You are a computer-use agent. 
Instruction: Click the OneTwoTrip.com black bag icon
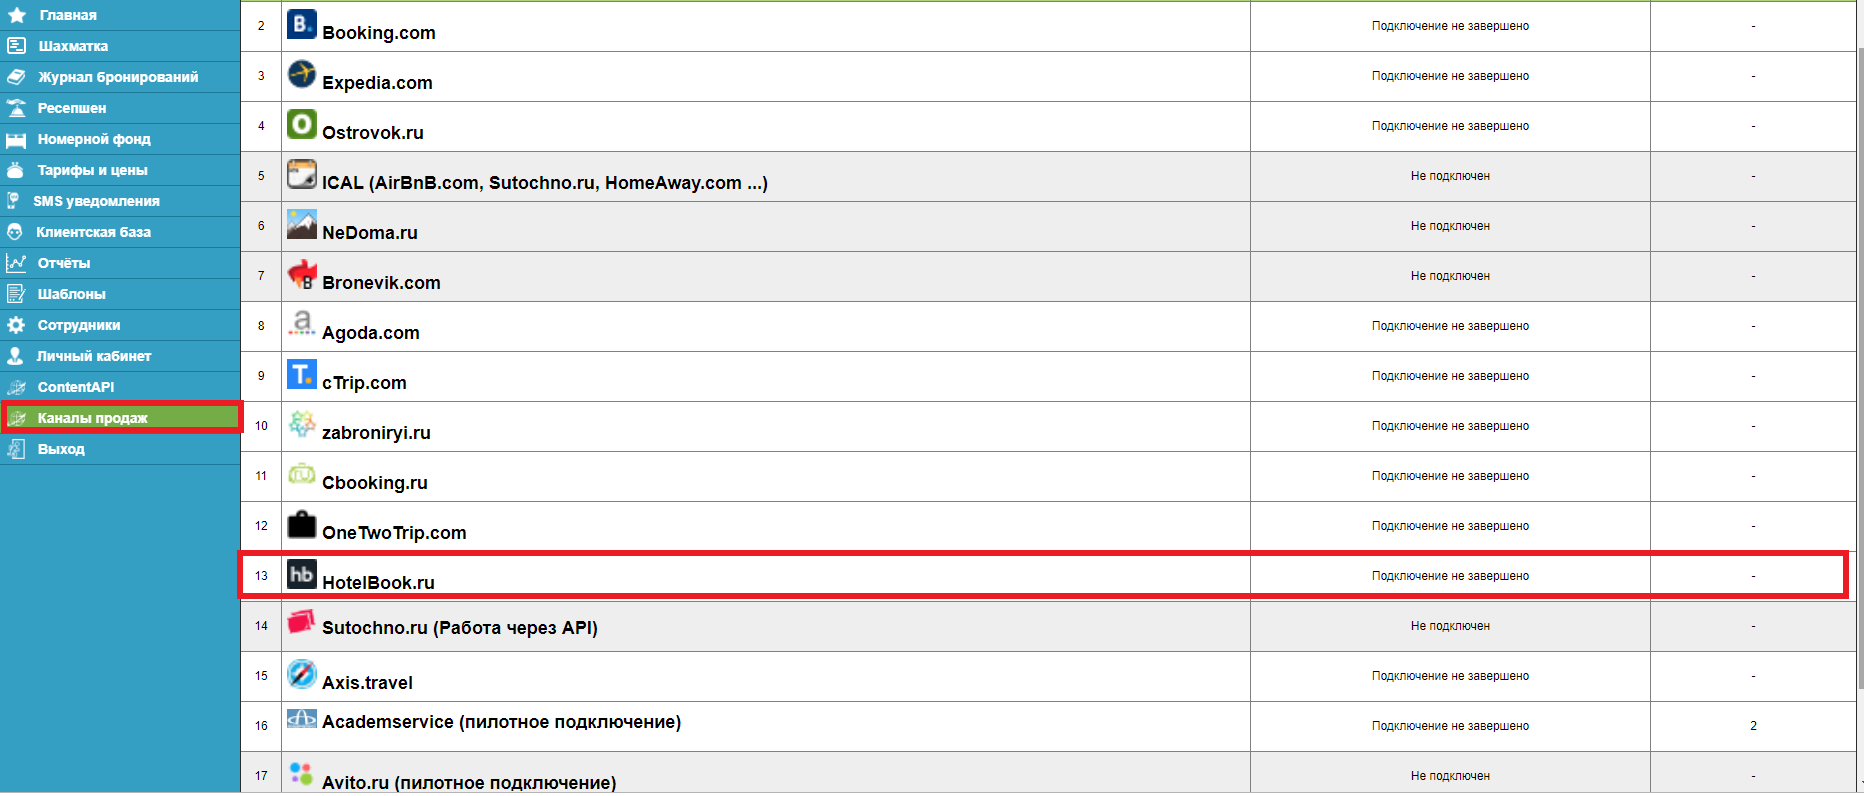[302, 524]
